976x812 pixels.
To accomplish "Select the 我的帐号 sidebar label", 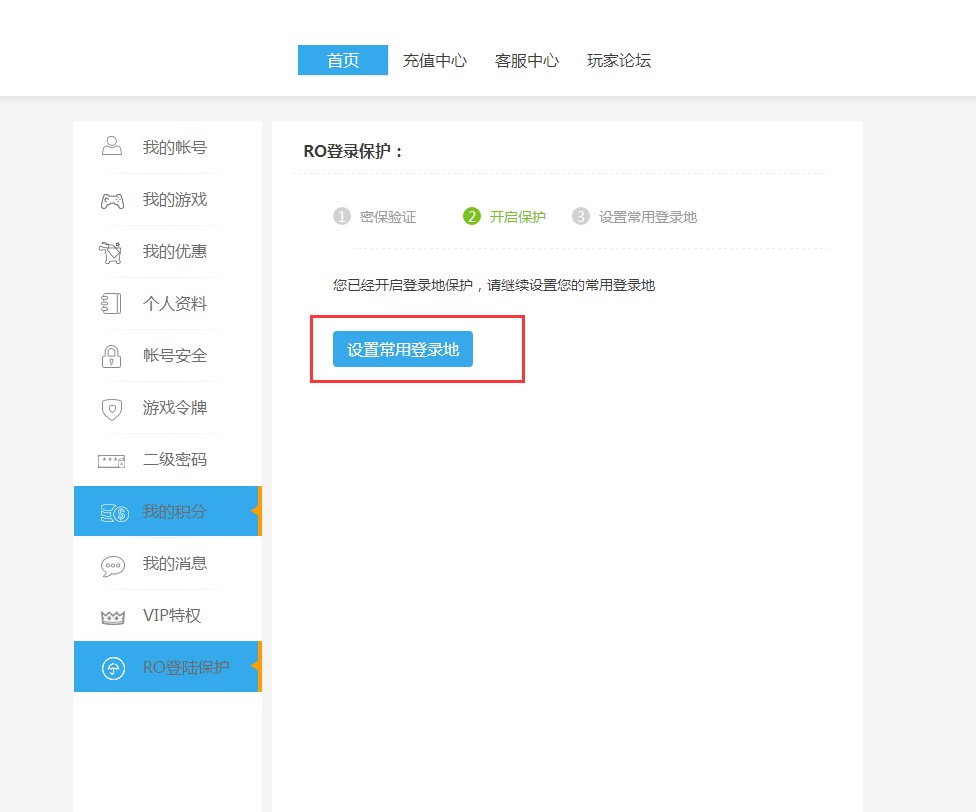I will click(175, 147).
